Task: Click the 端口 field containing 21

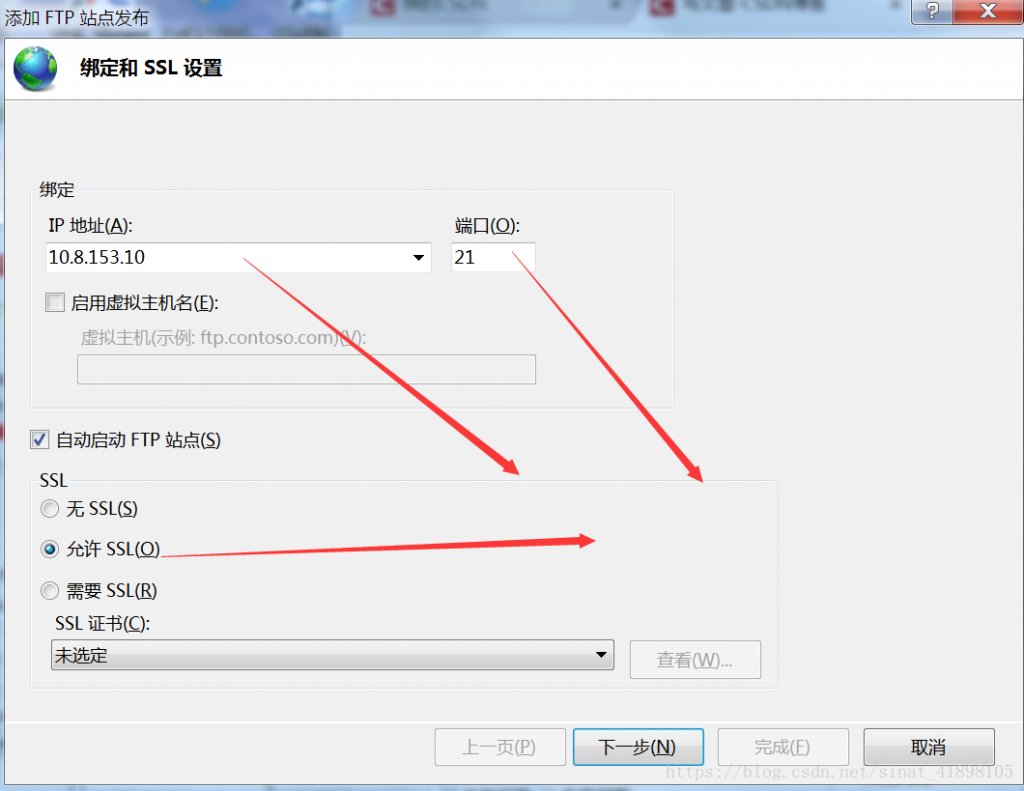Action: [493, 257]
